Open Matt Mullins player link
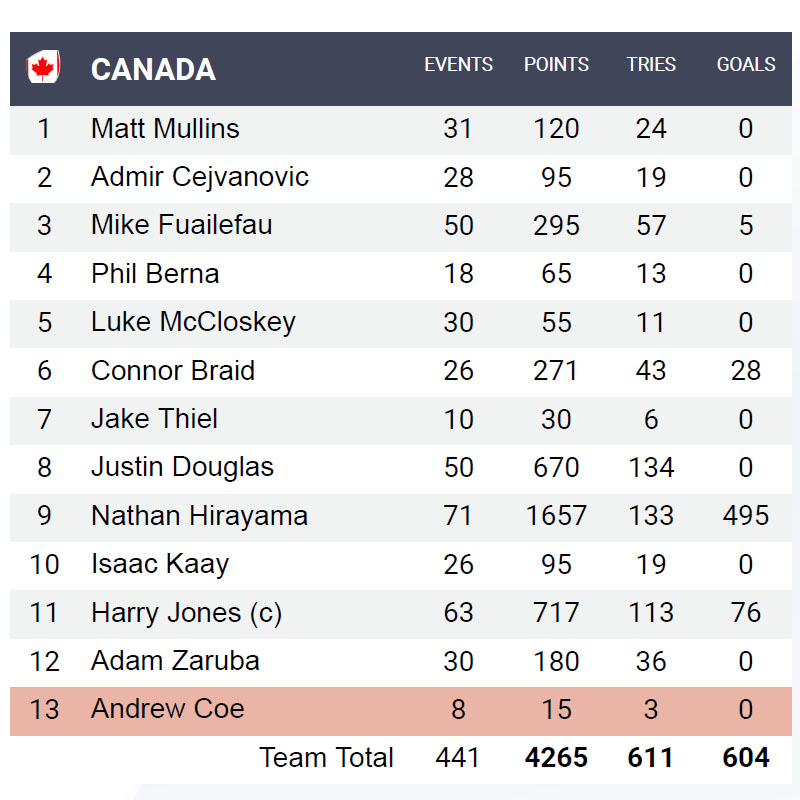This screenshot has height=800, width=800. click(165, 129)
